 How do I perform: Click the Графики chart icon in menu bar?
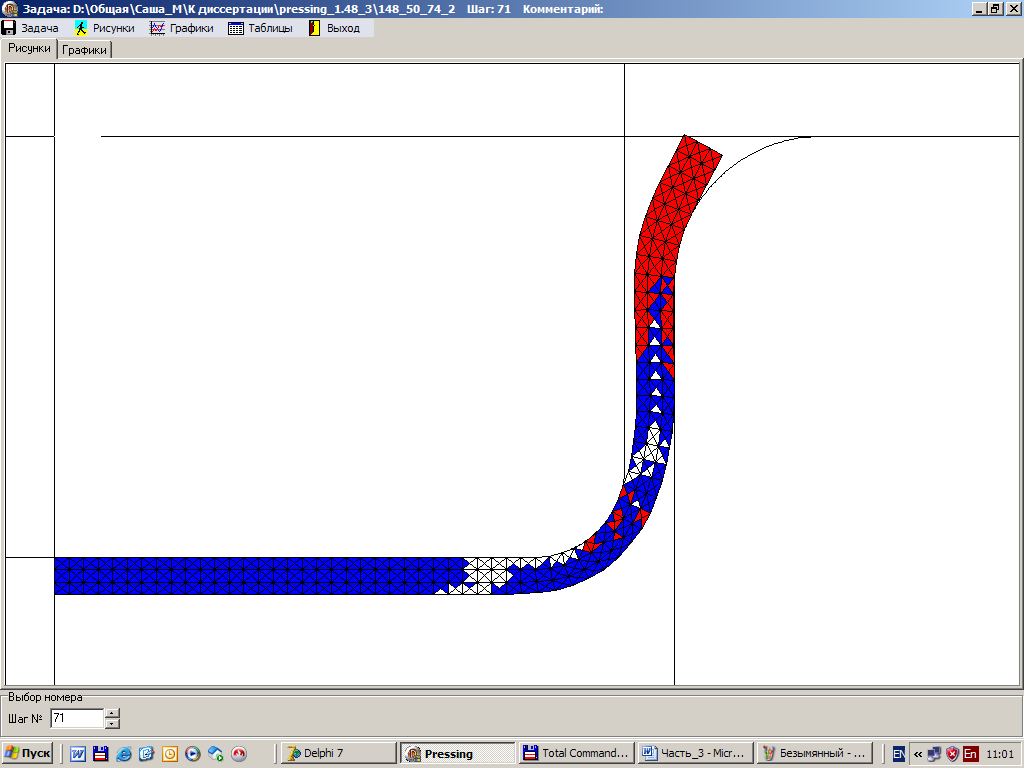click(157, 28)
